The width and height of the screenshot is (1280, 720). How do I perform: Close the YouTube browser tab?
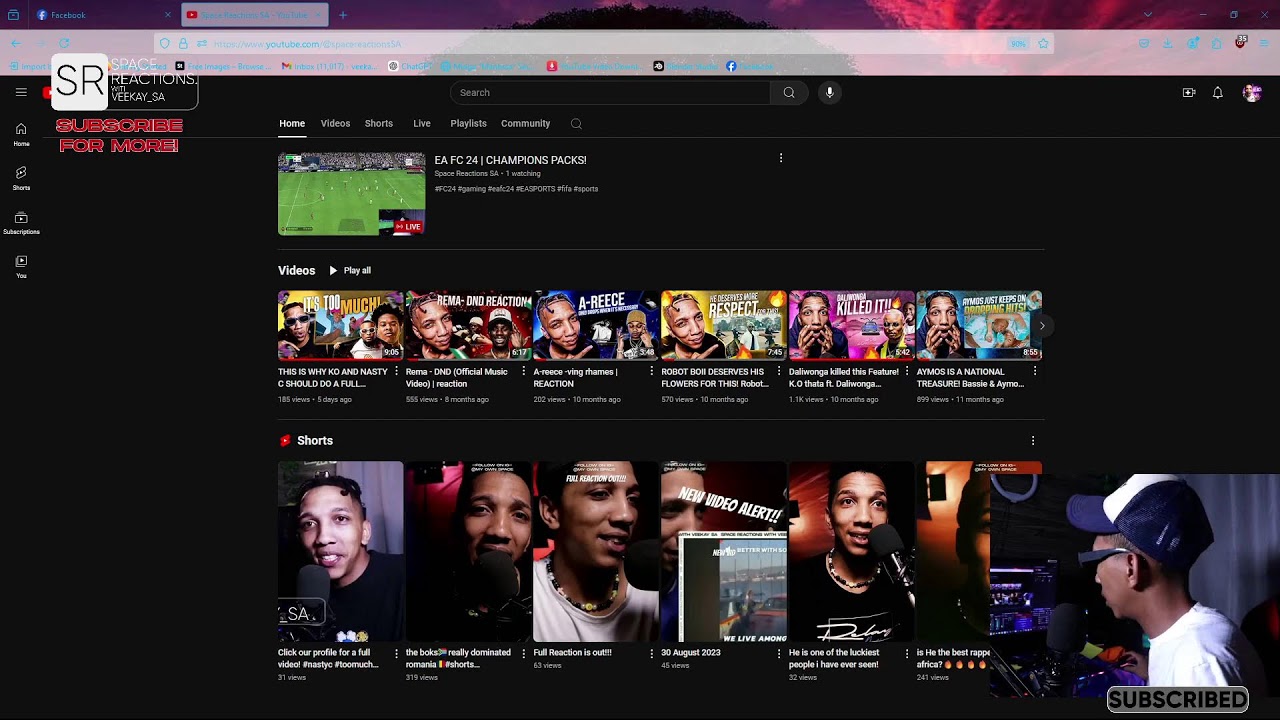(x=318, y=15)
